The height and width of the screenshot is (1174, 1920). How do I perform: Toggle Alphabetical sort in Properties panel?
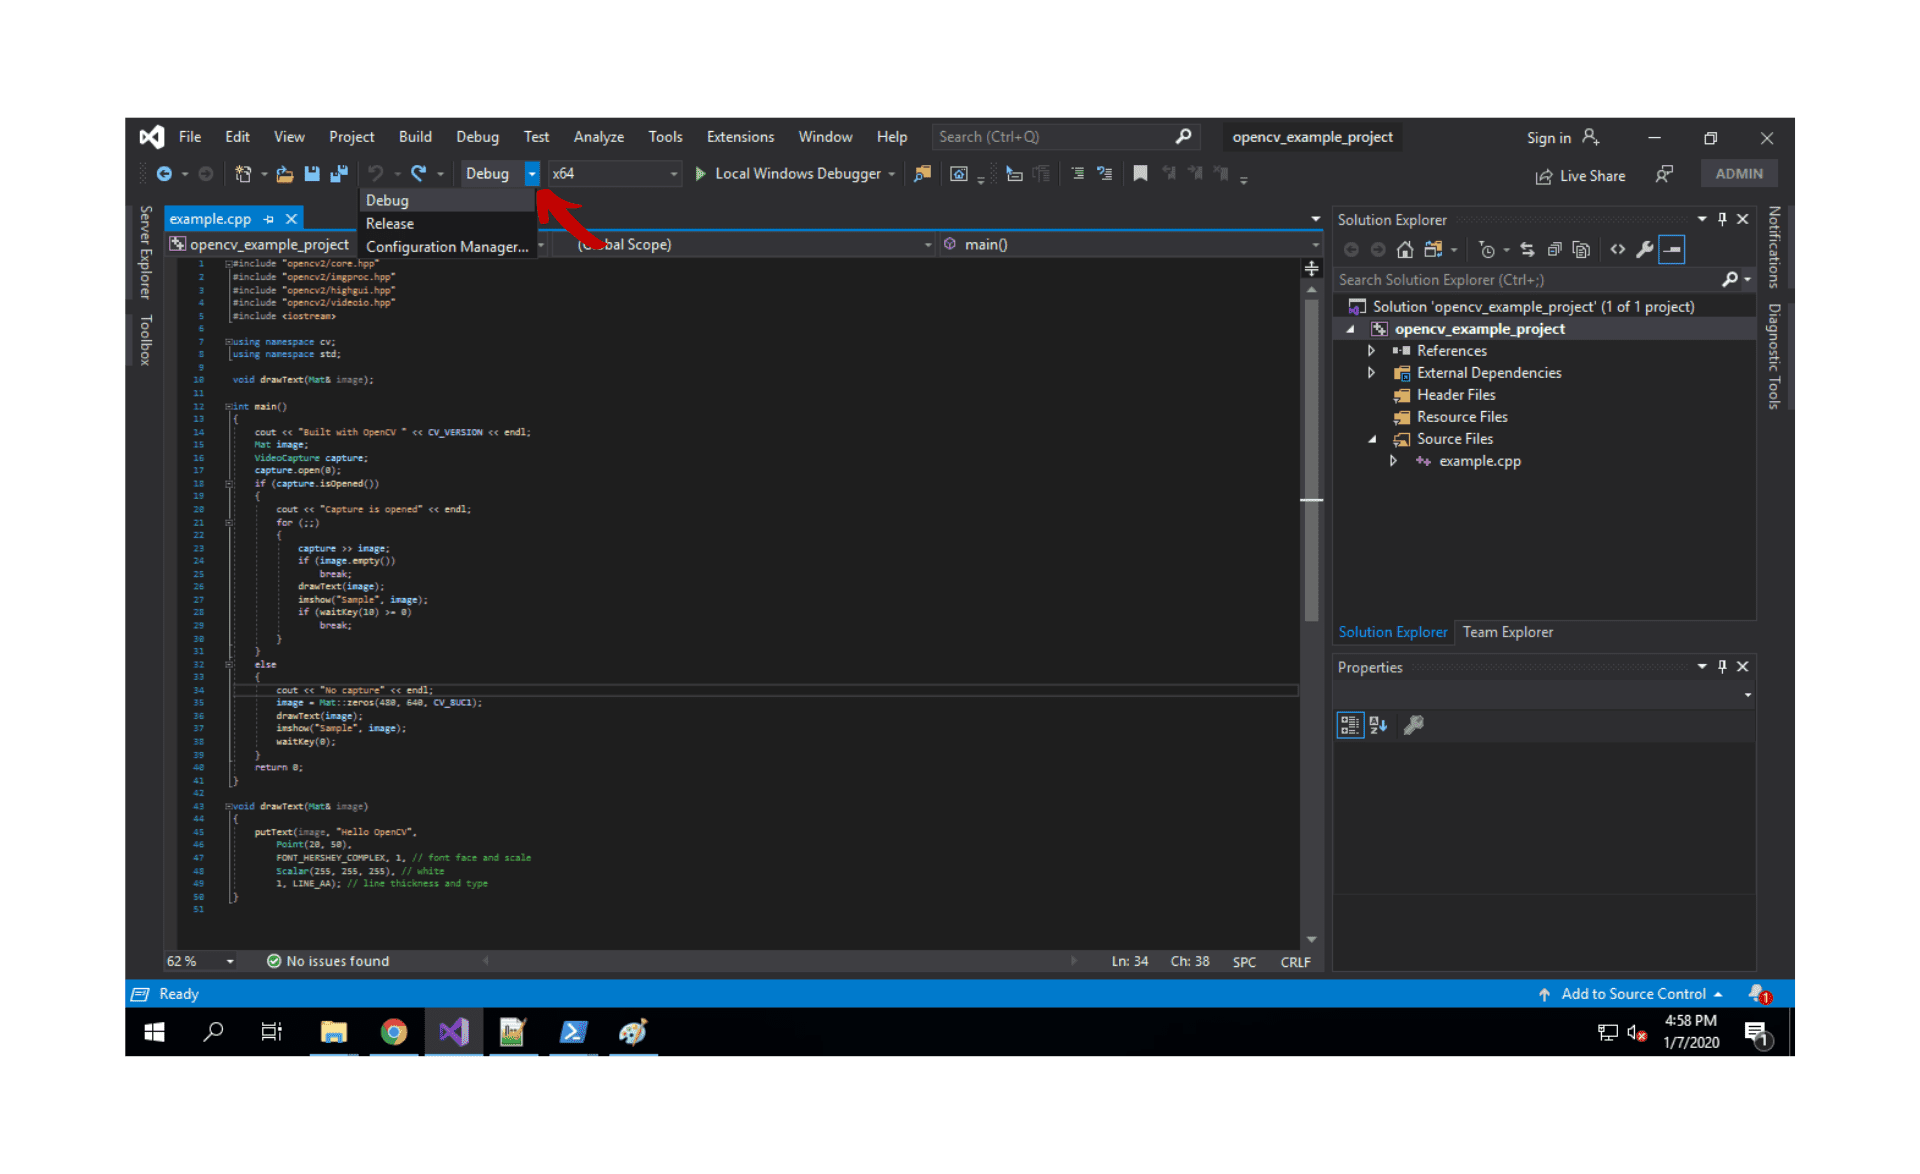pos(1378,725)
